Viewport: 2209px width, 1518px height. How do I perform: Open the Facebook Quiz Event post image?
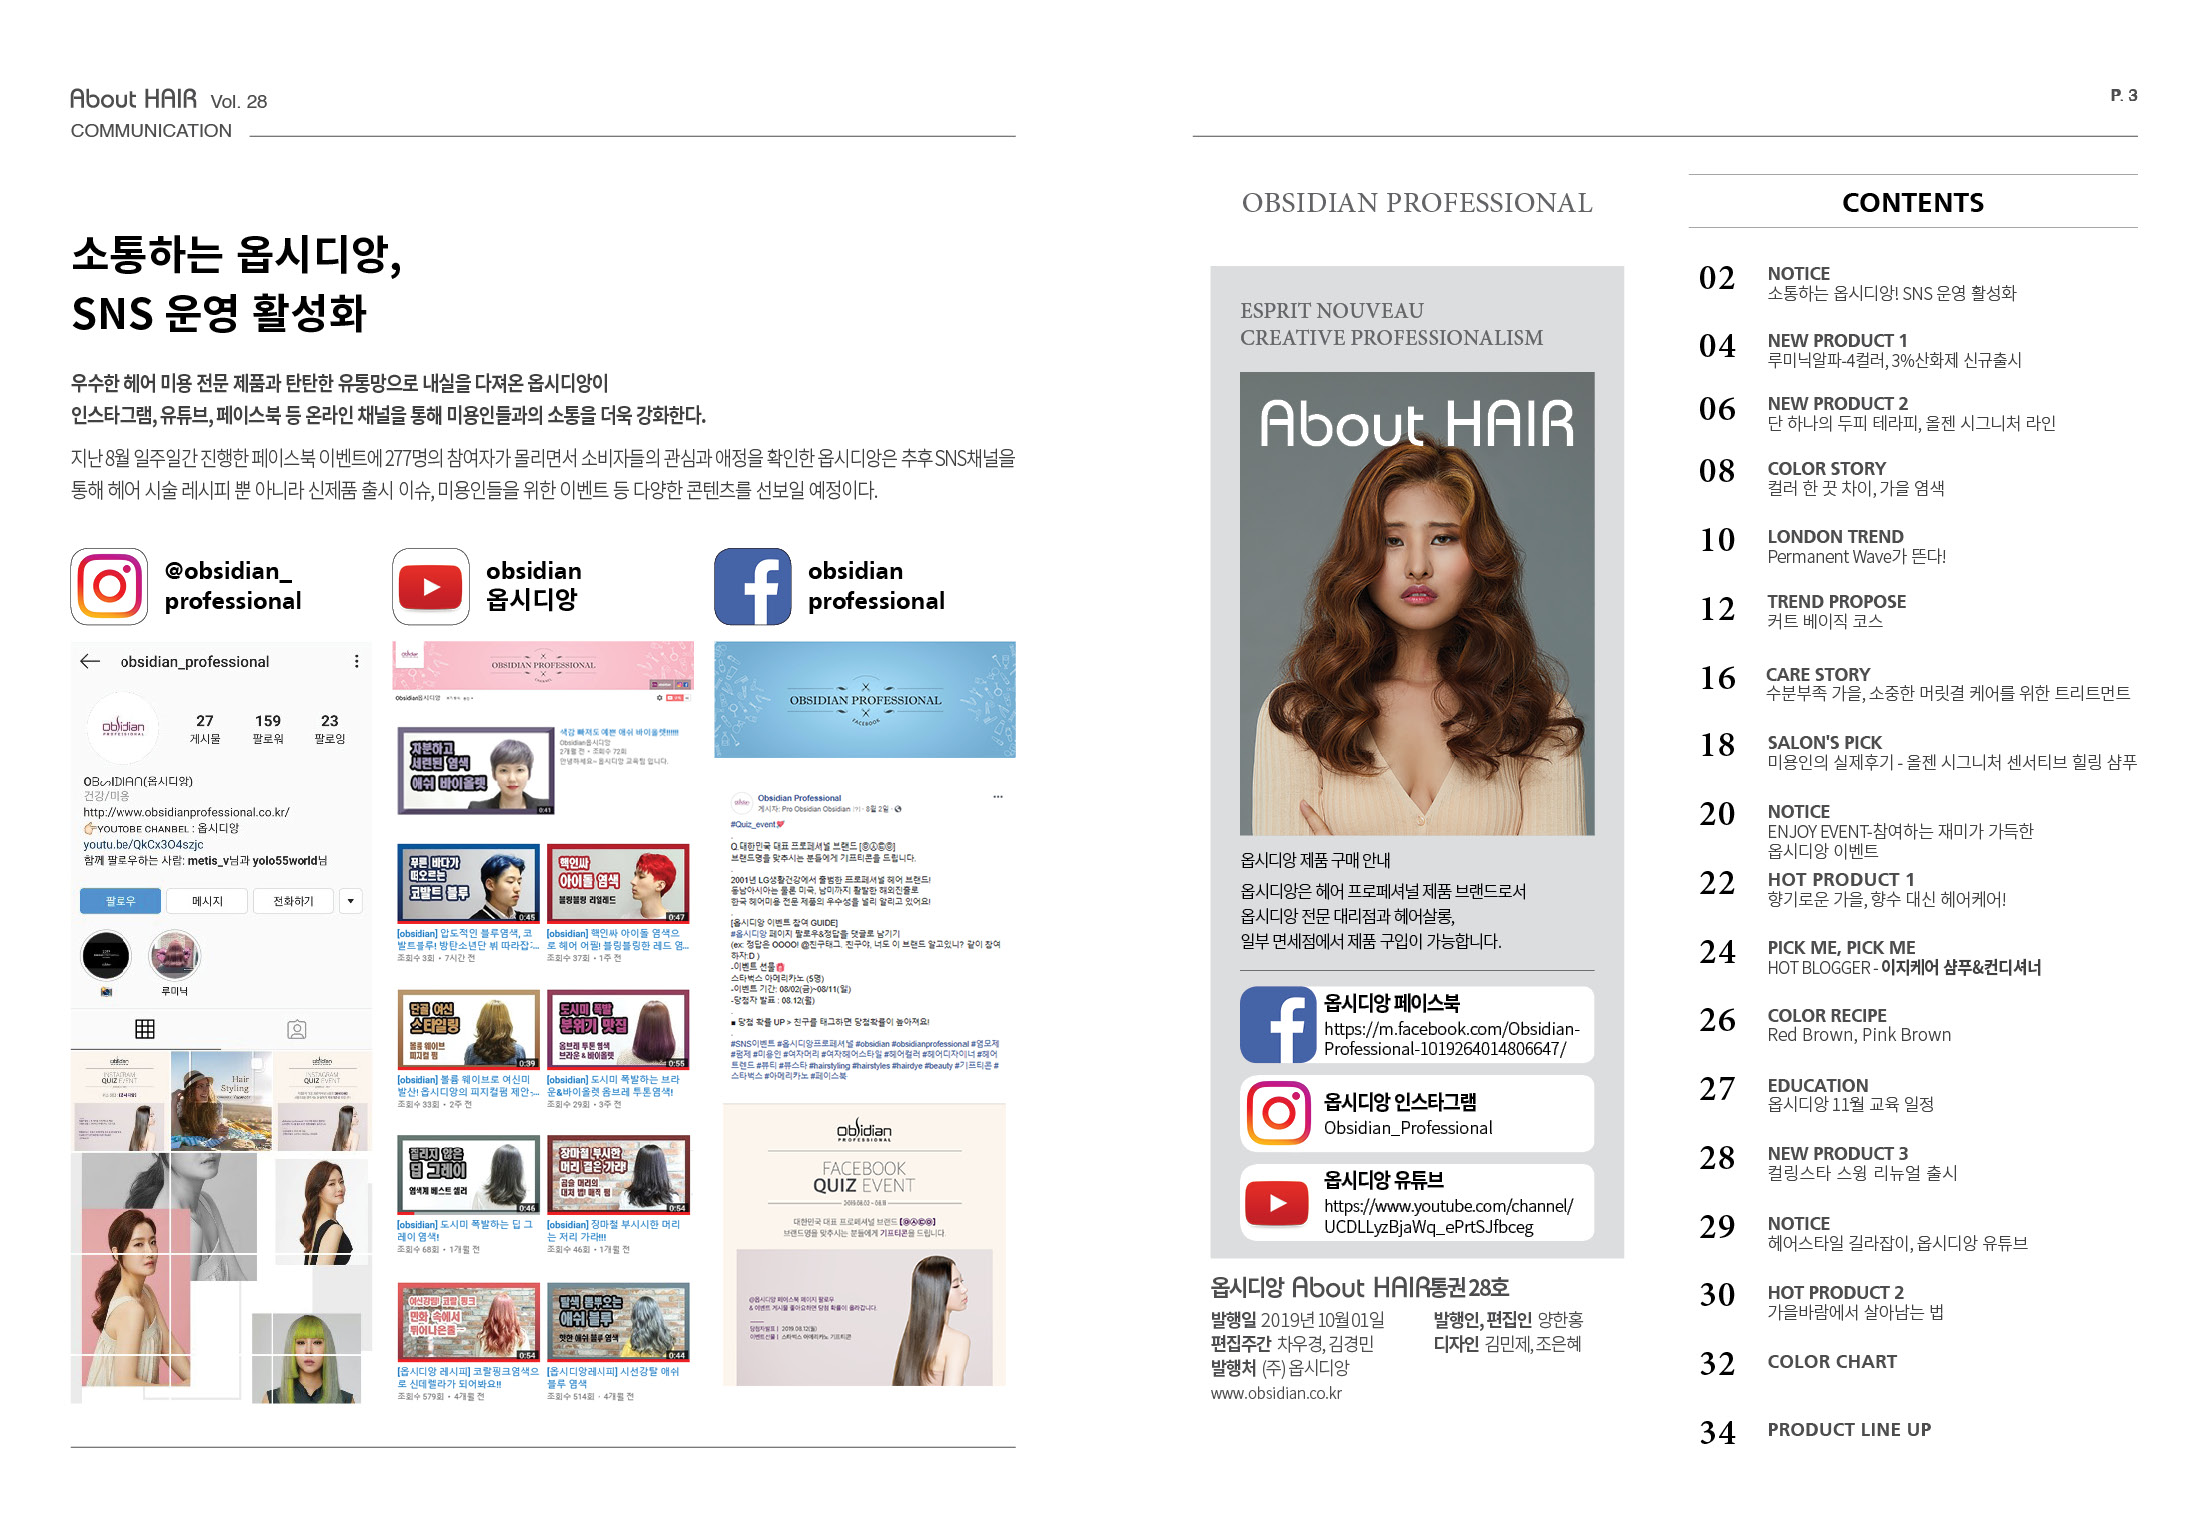865,1244
